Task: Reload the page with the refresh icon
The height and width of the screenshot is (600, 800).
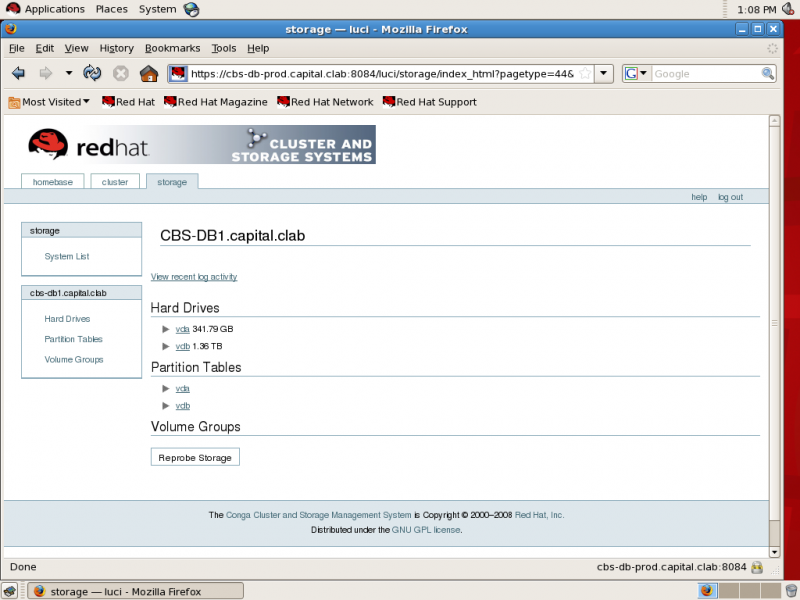Action: point(92,73)
